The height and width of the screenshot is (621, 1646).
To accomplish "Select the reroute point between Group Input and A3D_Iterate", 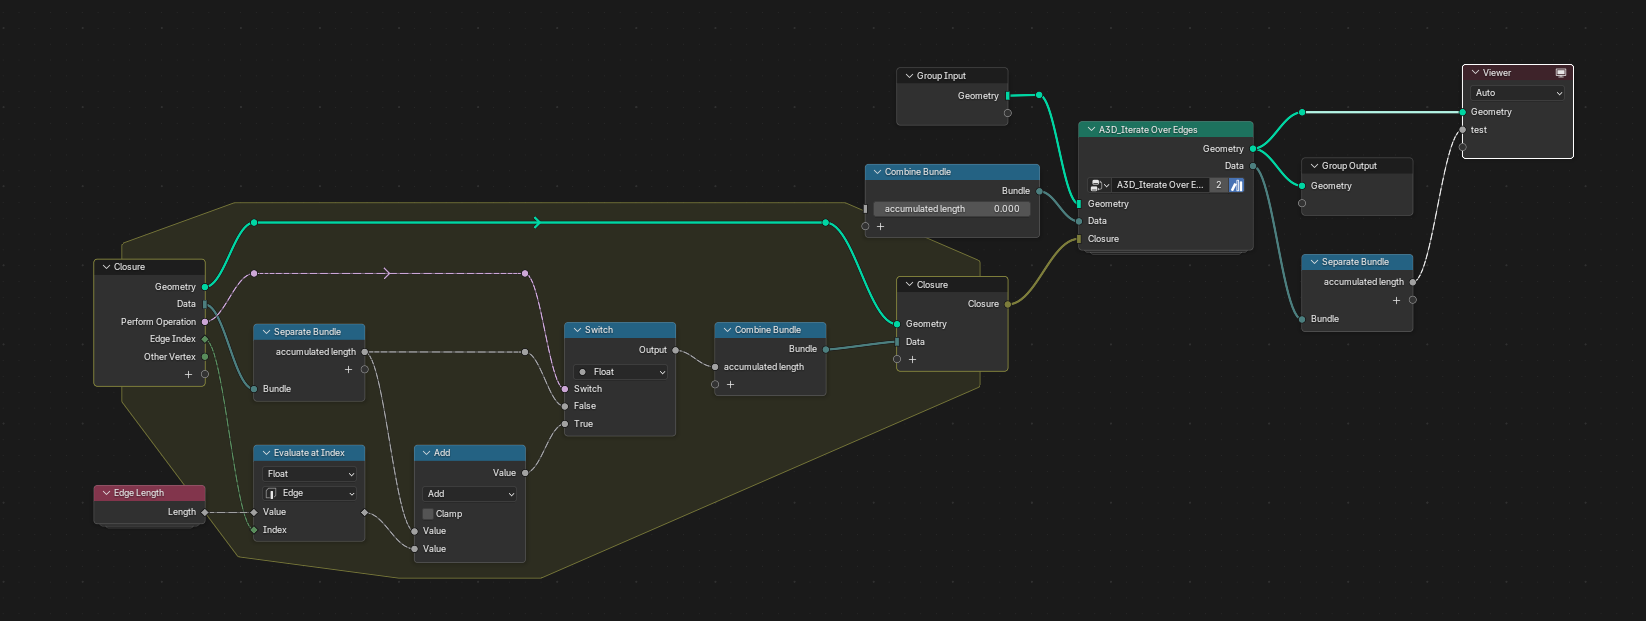I will [1039, 96].
